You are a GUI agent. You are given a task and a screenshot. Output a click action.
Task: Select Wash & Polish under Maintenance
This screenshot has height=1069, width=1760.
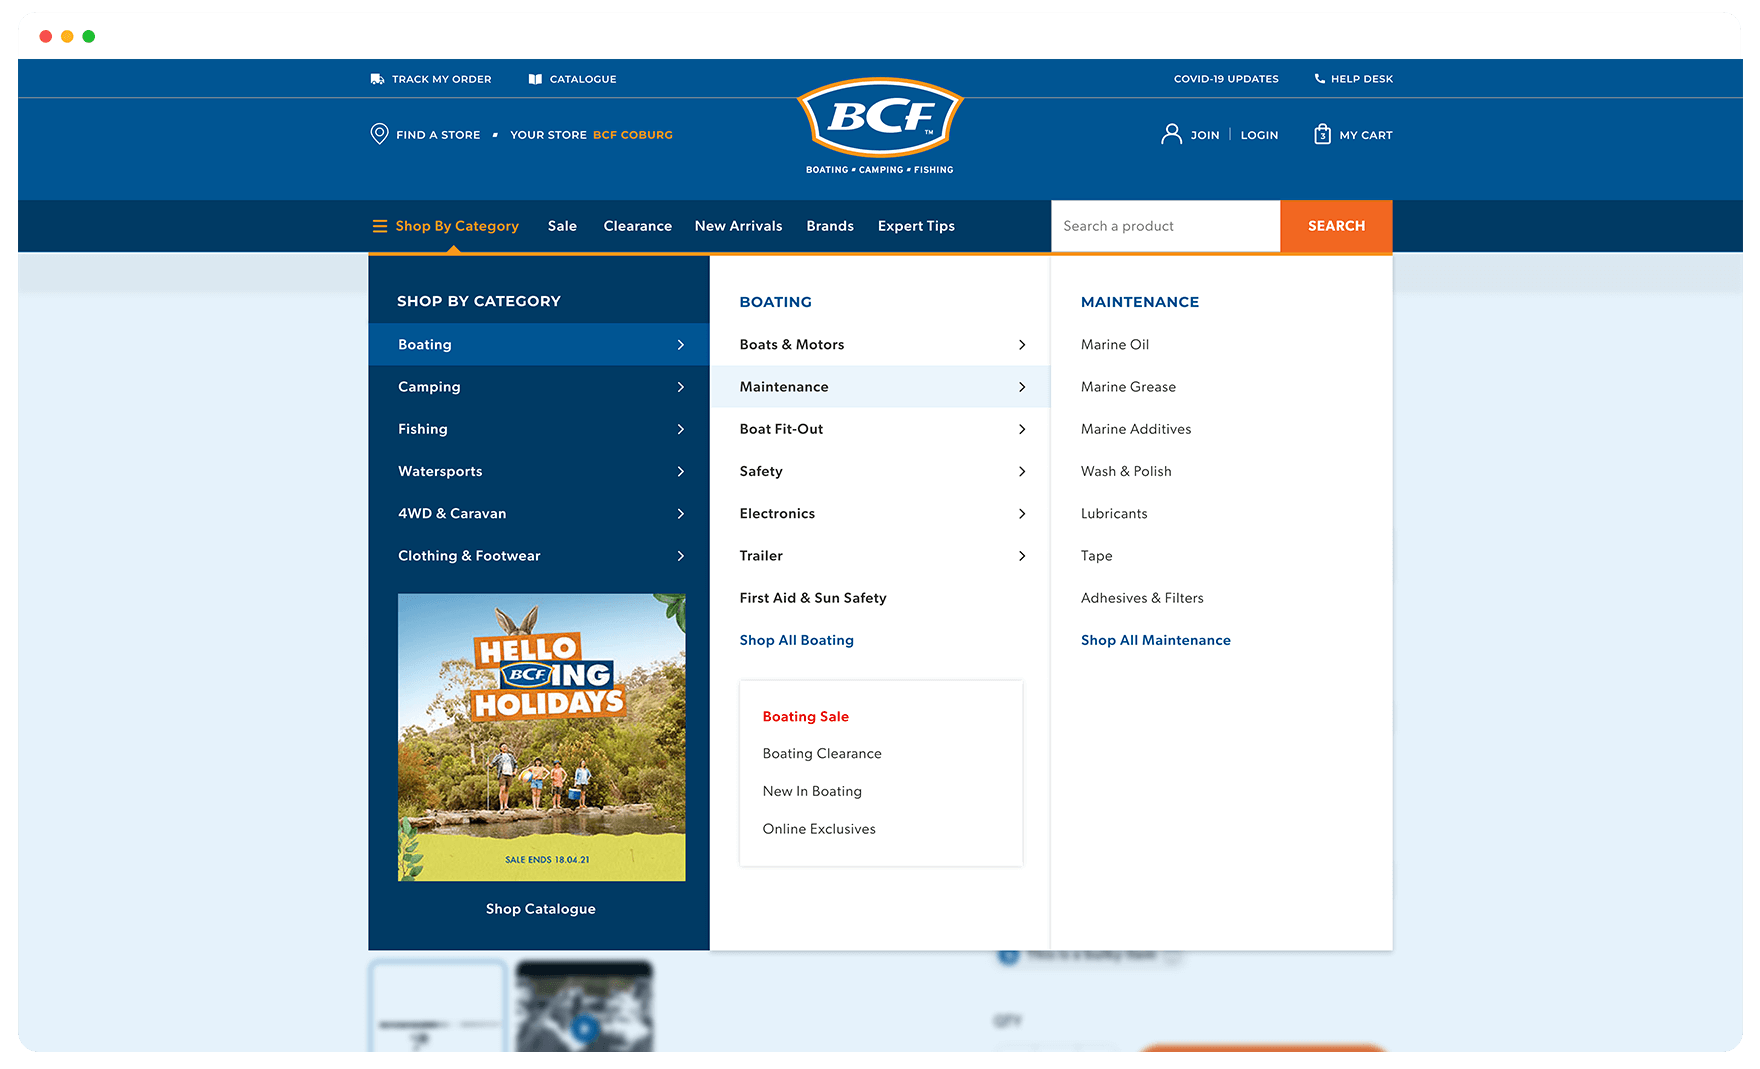pyautogui.click(x=1126, y=471)
